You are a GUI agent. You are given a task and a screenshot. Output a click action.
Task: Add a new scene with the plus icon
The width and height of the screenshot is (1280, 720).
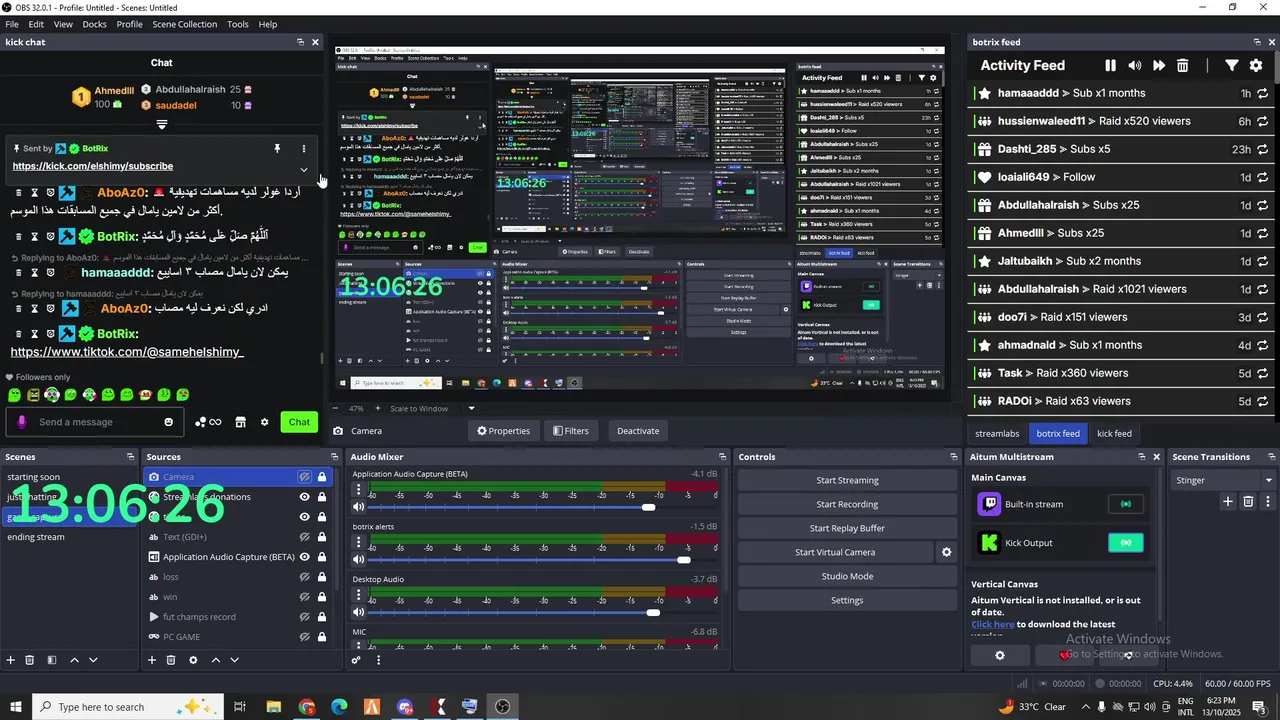(x=11, y=660)
